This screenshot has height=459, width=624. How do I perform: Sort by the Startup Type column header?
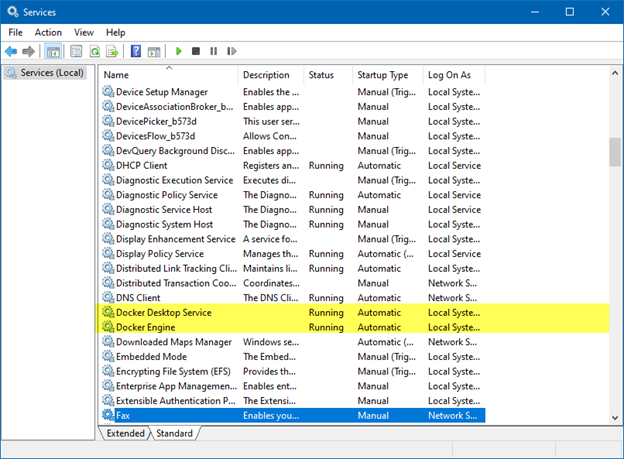(388, 75)
